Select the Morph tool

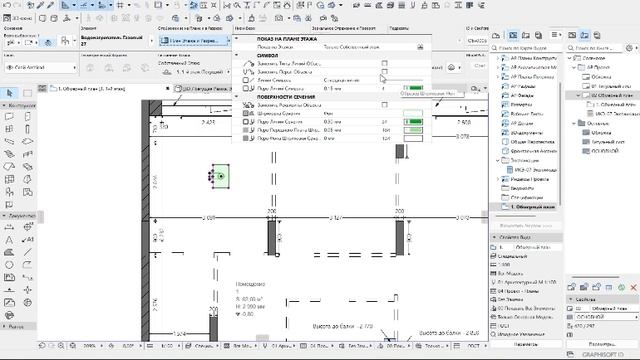pos(27,179)
